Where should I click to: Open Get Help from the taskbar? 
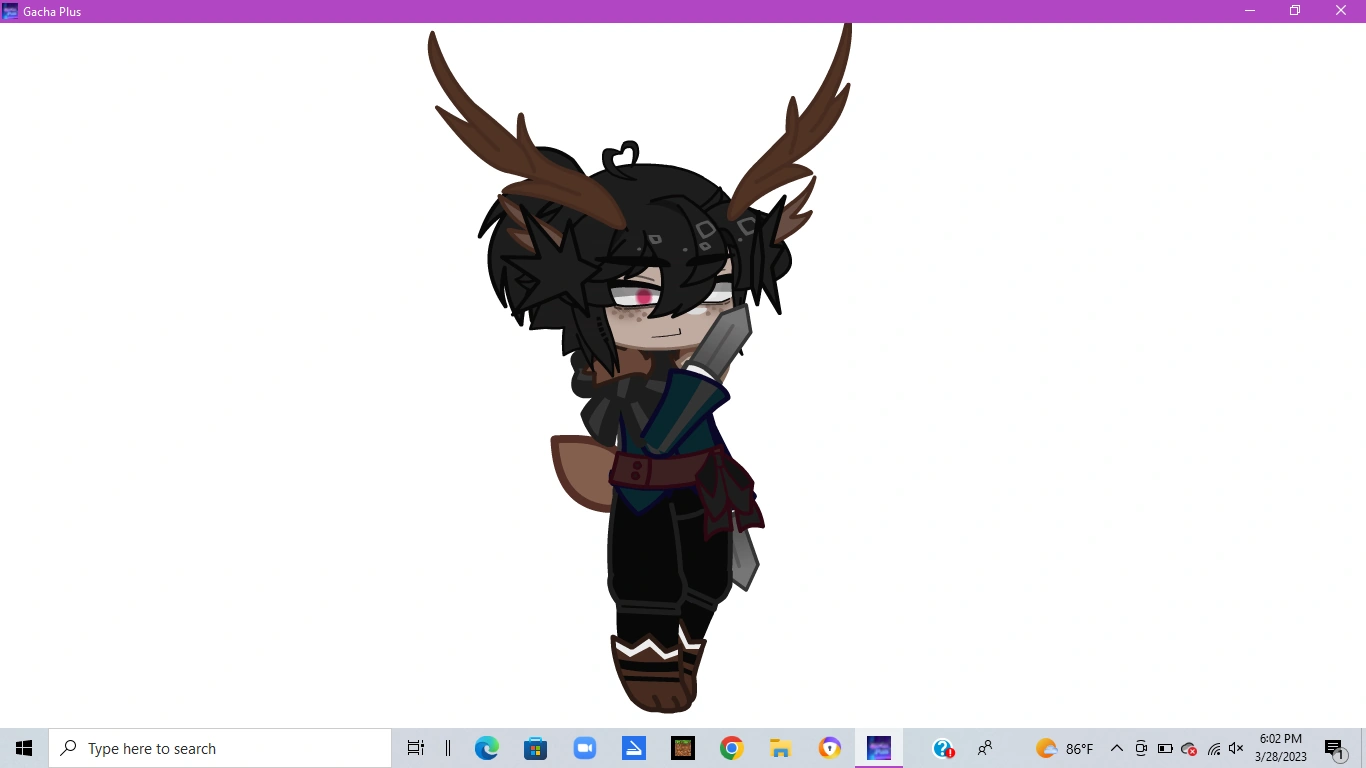[x=941, y=748]
